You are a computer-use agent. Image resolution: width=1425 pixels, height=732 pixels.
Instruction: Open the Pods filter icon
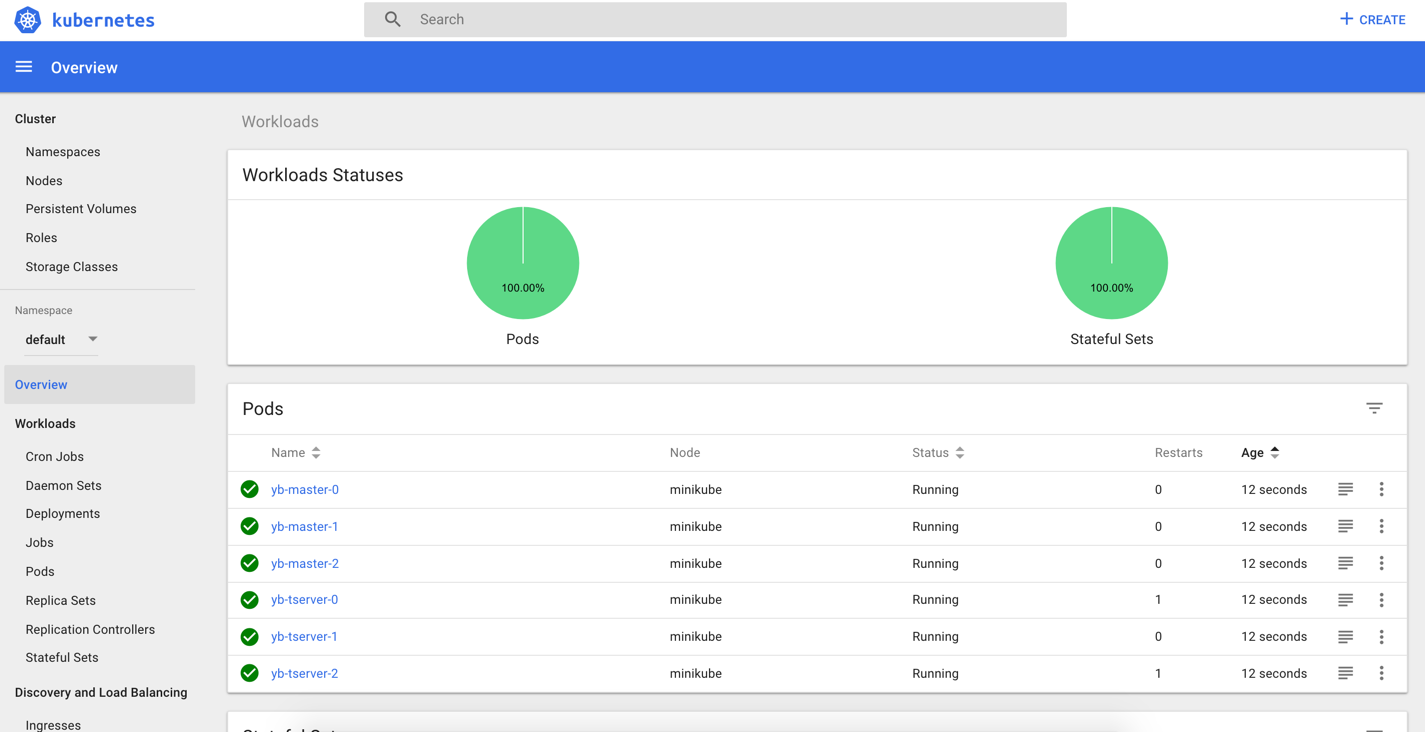pyautogui.click(x=1374, y=408)
